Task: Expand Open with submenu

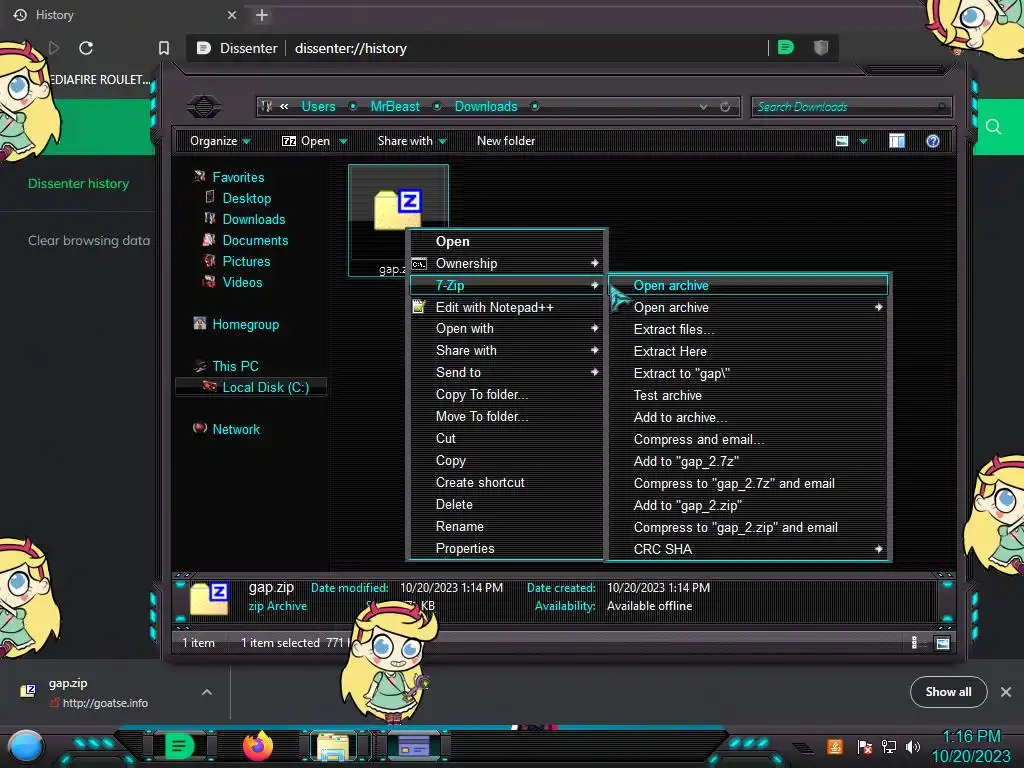Action: 505,328
